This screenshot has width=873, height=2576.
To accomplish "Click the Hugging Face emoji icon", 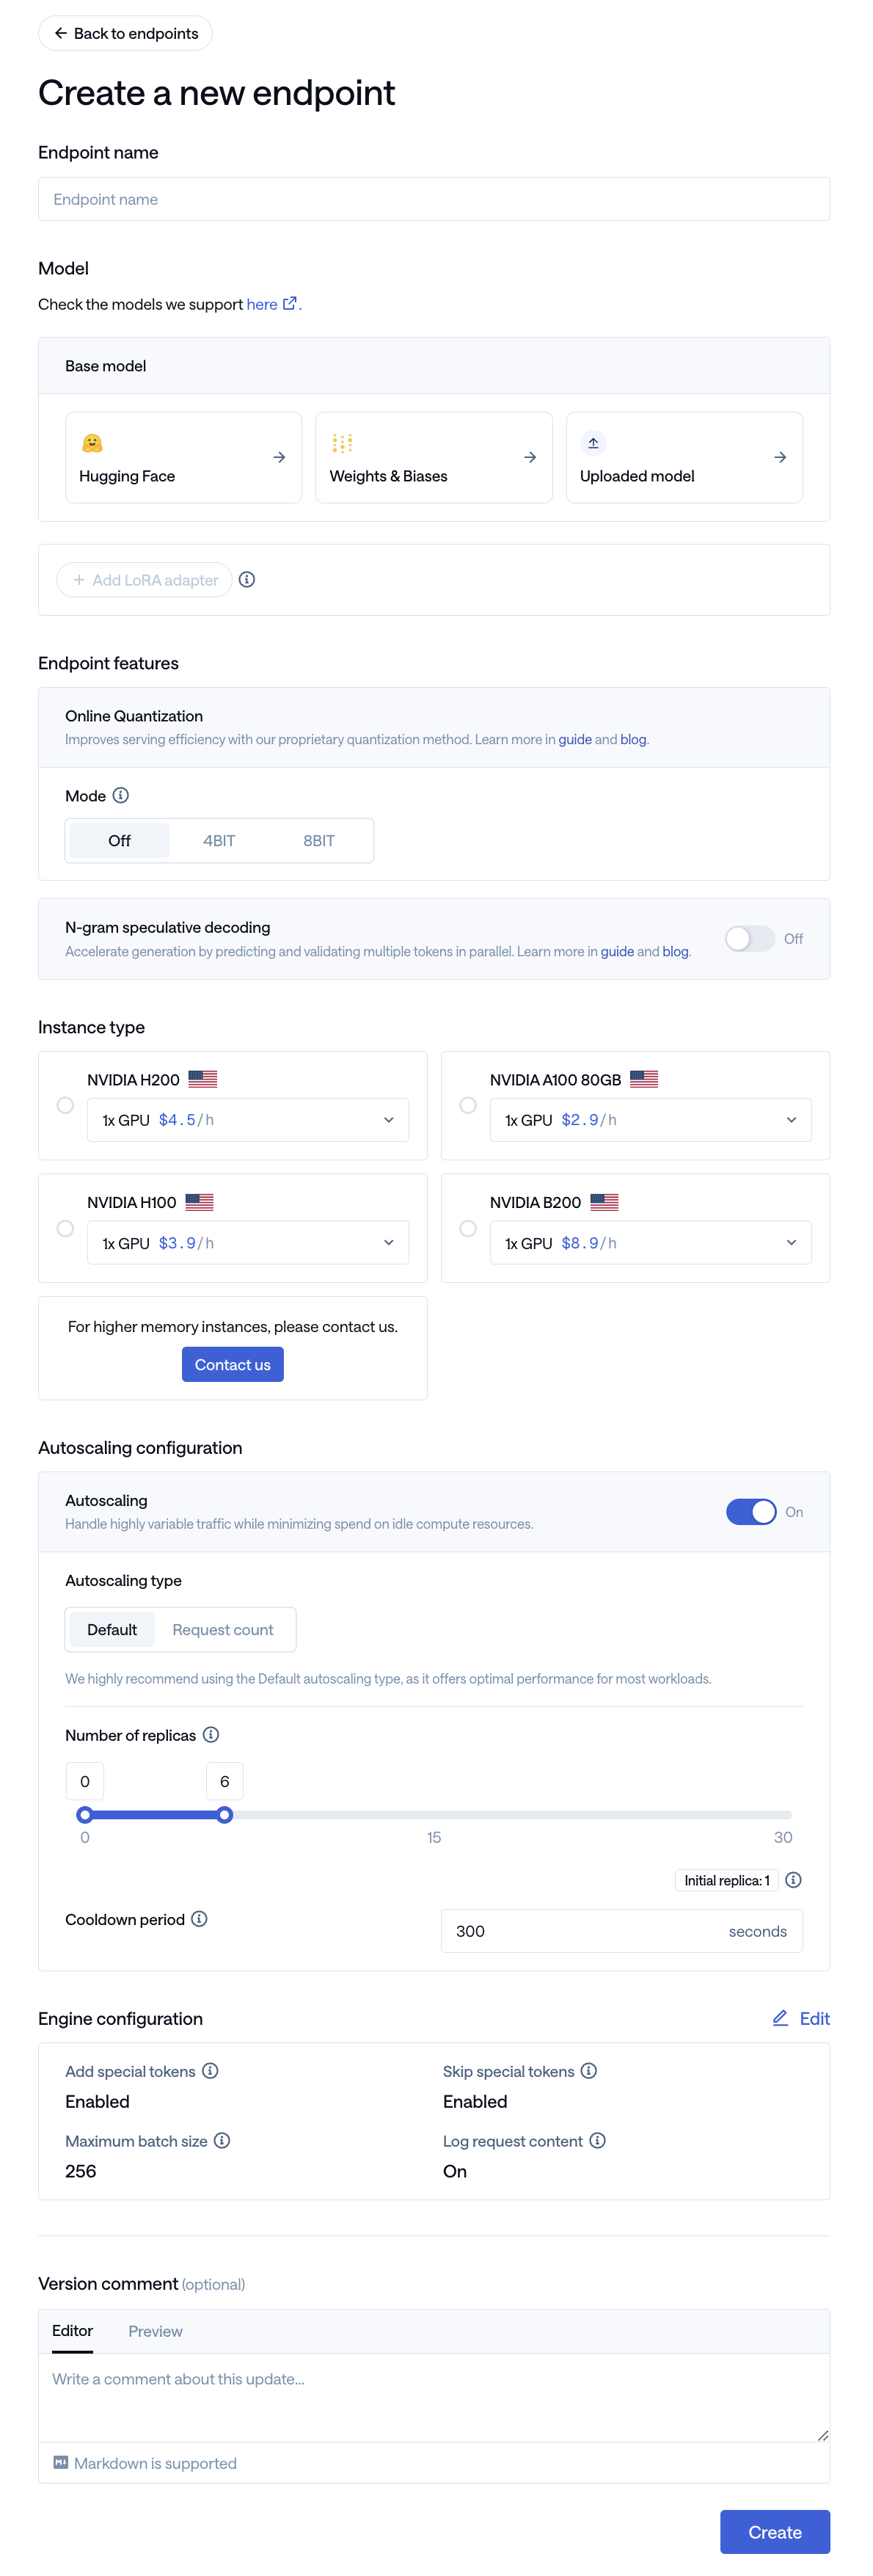I will click(x=92, y=443).
